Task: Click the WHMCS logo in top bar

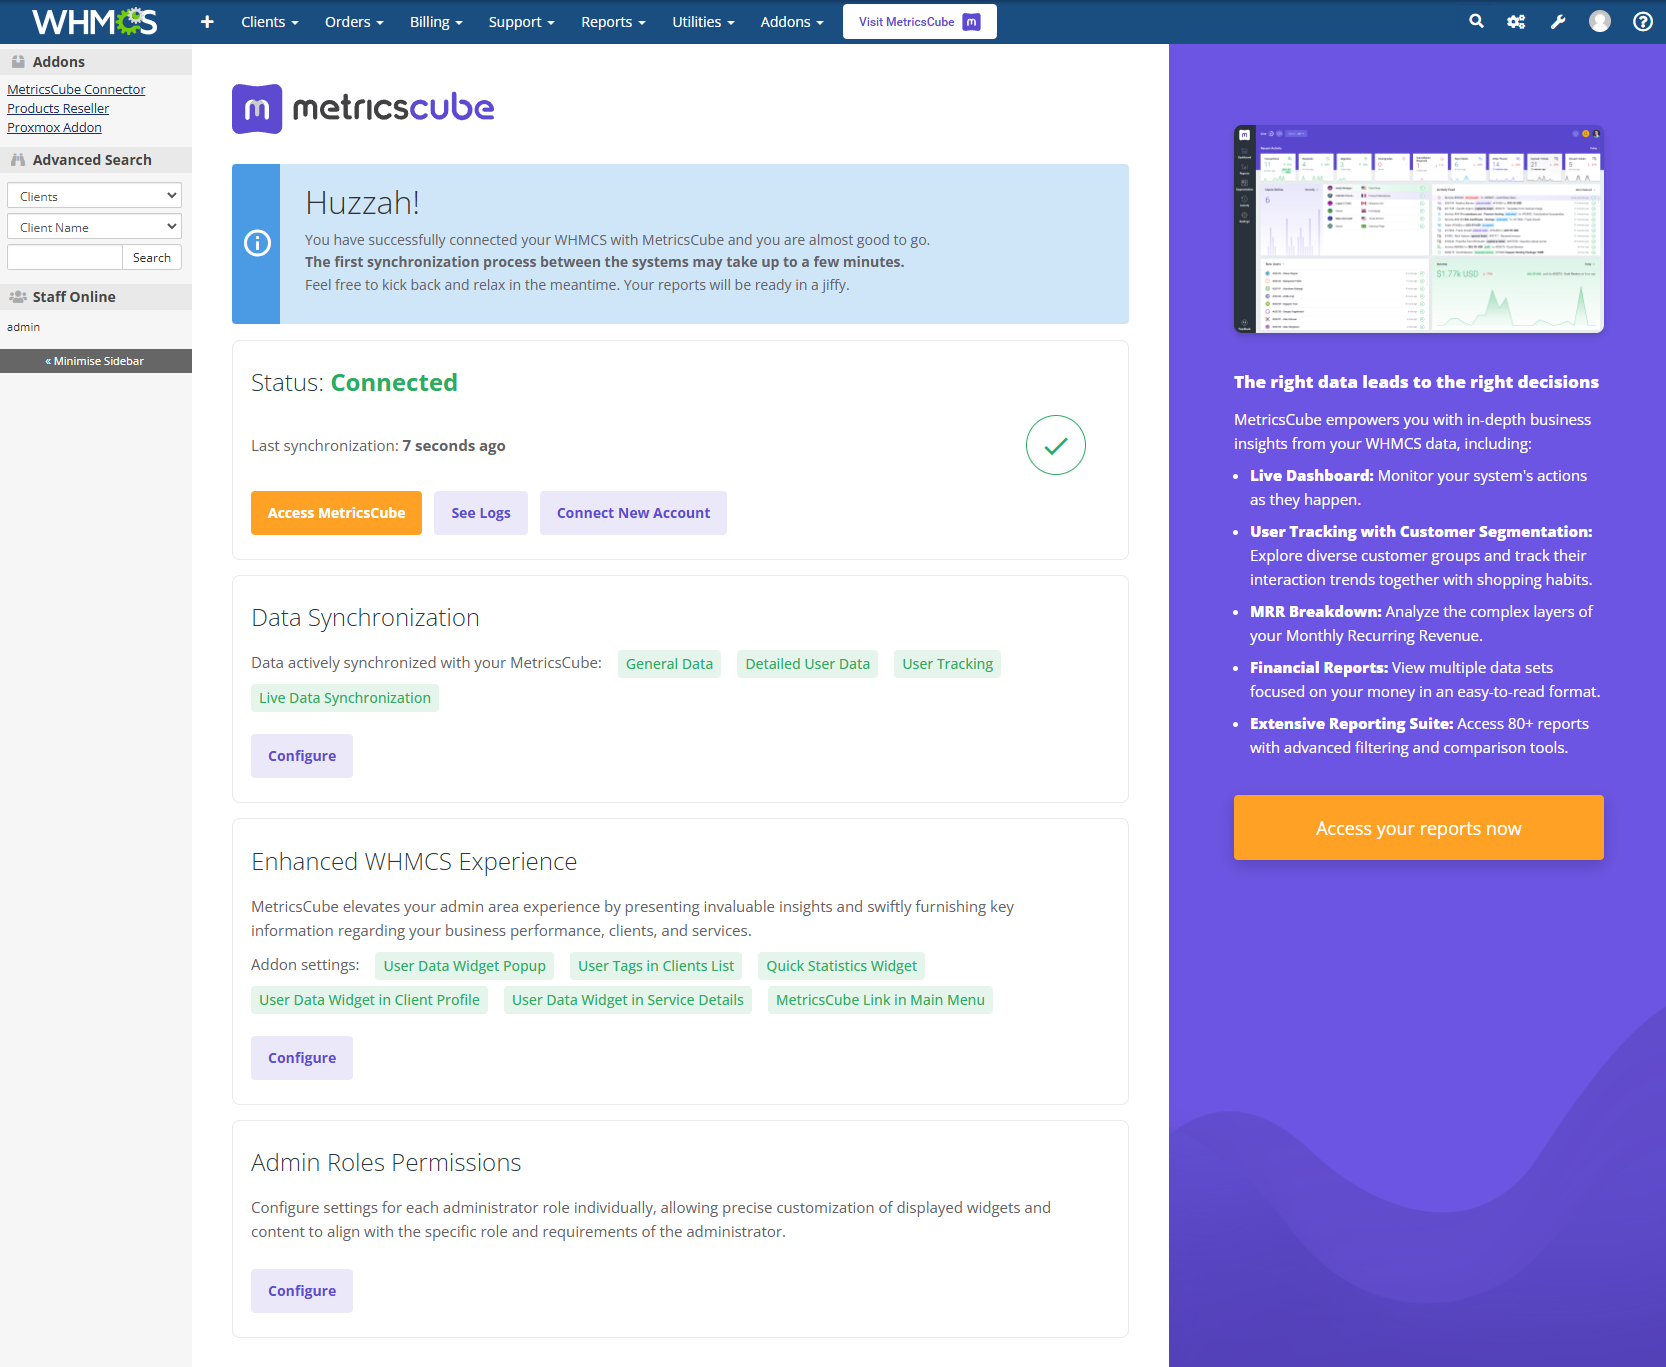Action: [x=95, y=21]
